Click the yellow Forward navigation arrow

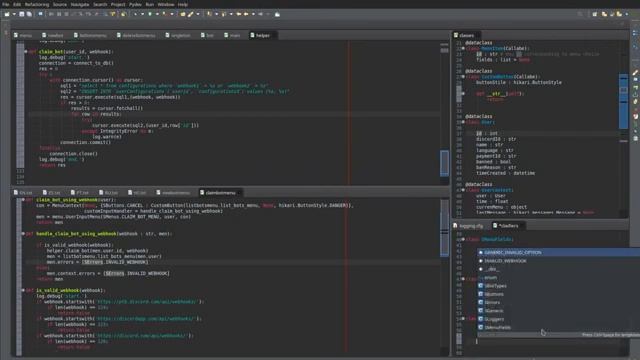(246, 14)
